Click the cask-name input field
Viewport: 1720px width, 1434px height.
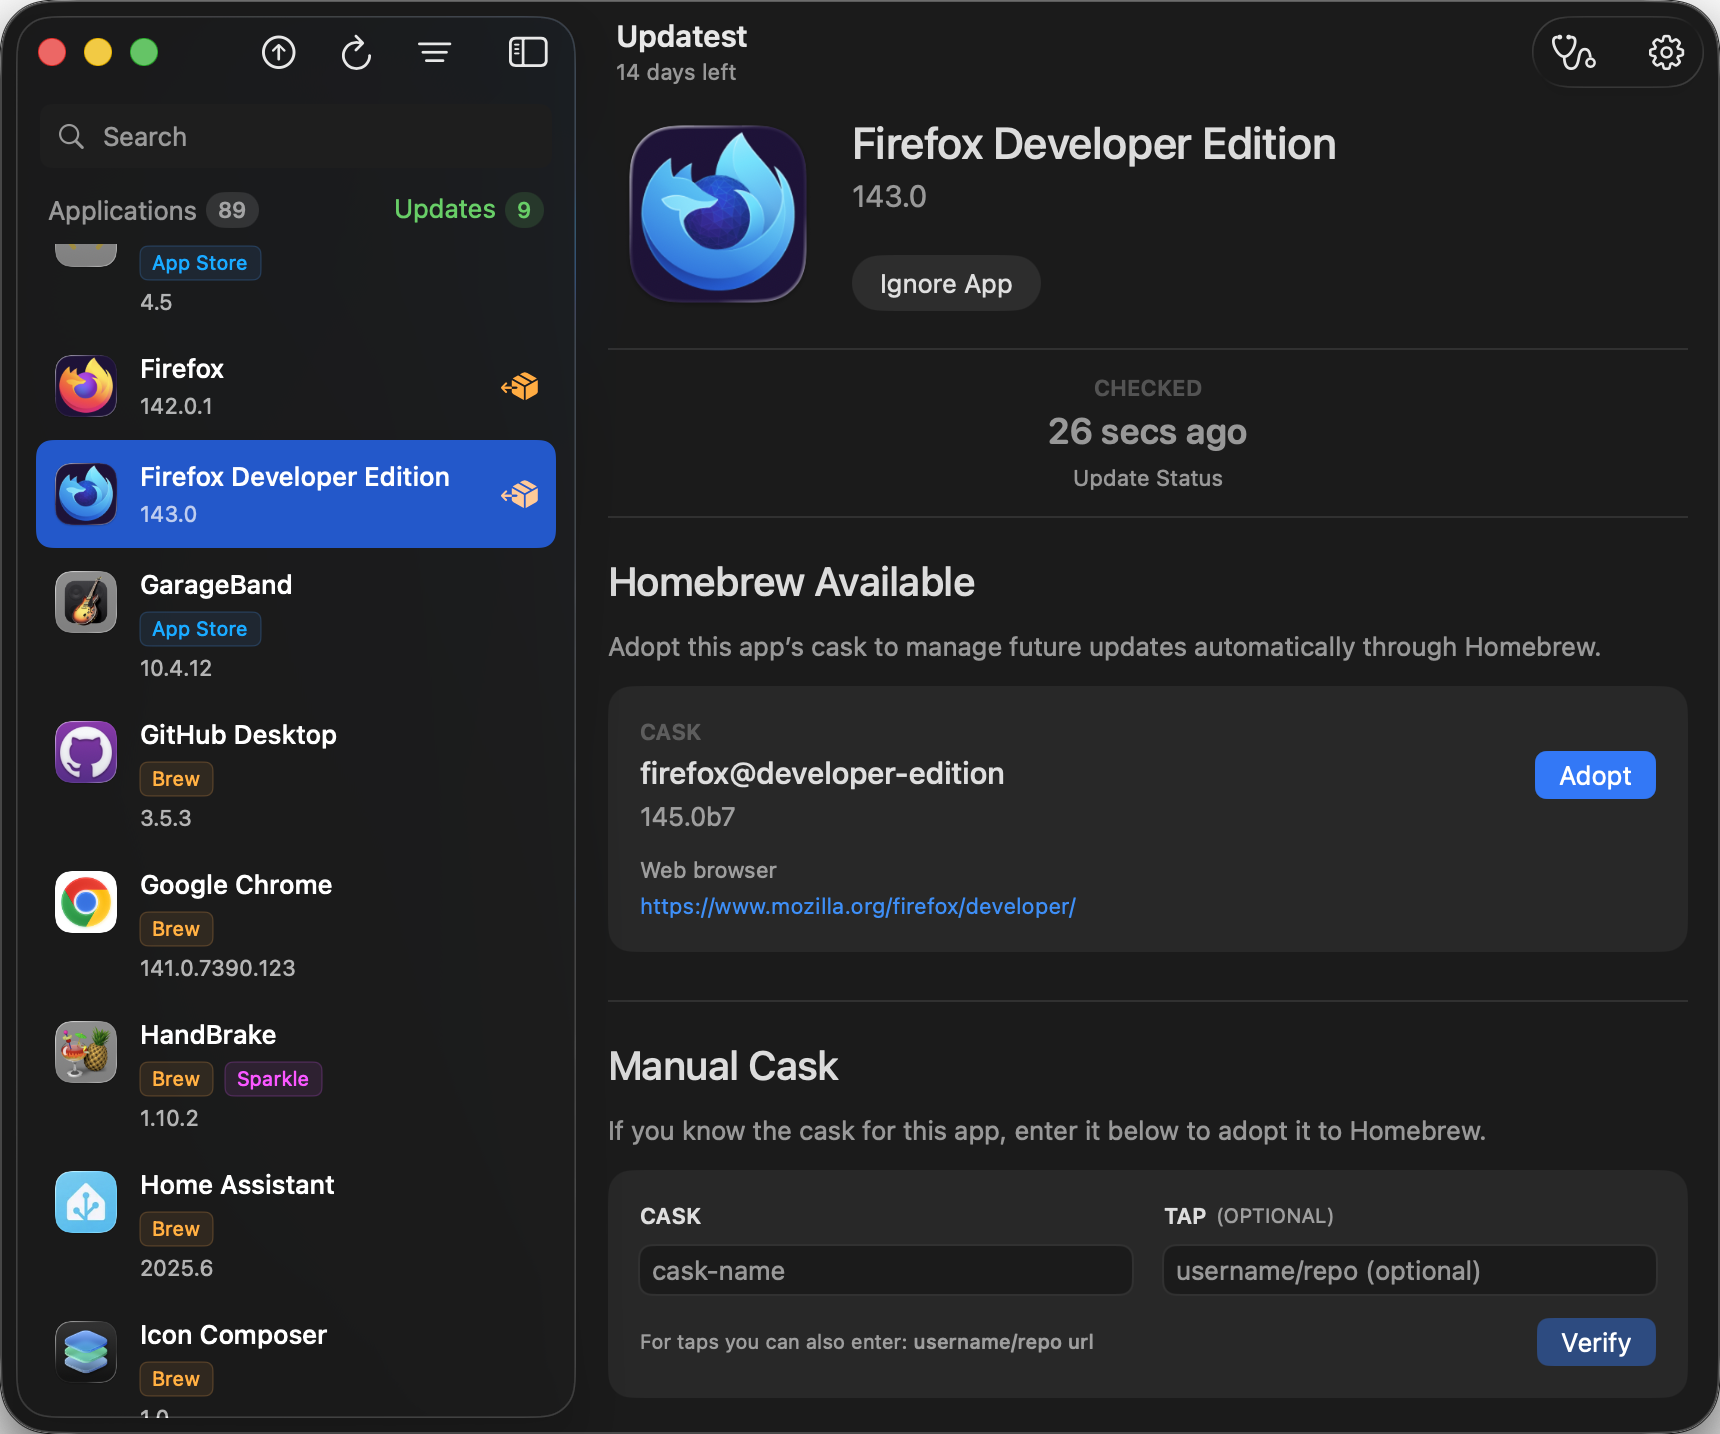884,1270
